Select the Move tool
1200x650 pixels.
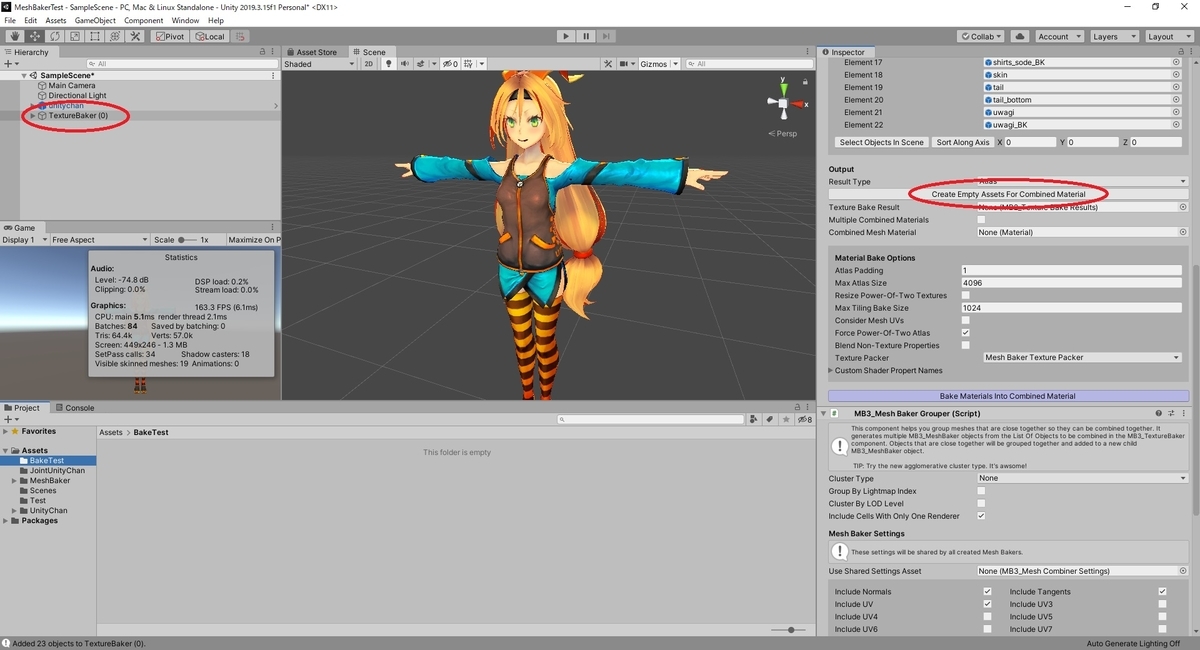(x=35, y=36)
